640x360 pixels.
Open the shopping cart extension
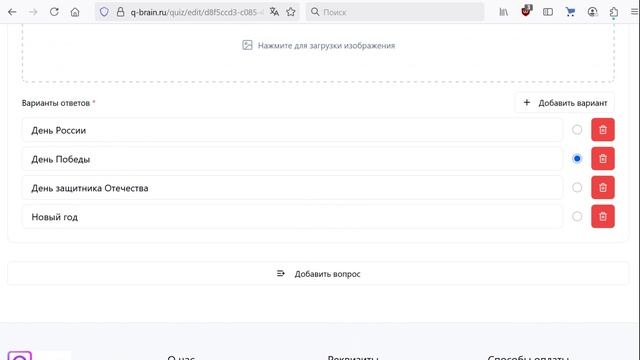(x=570, y=12)
